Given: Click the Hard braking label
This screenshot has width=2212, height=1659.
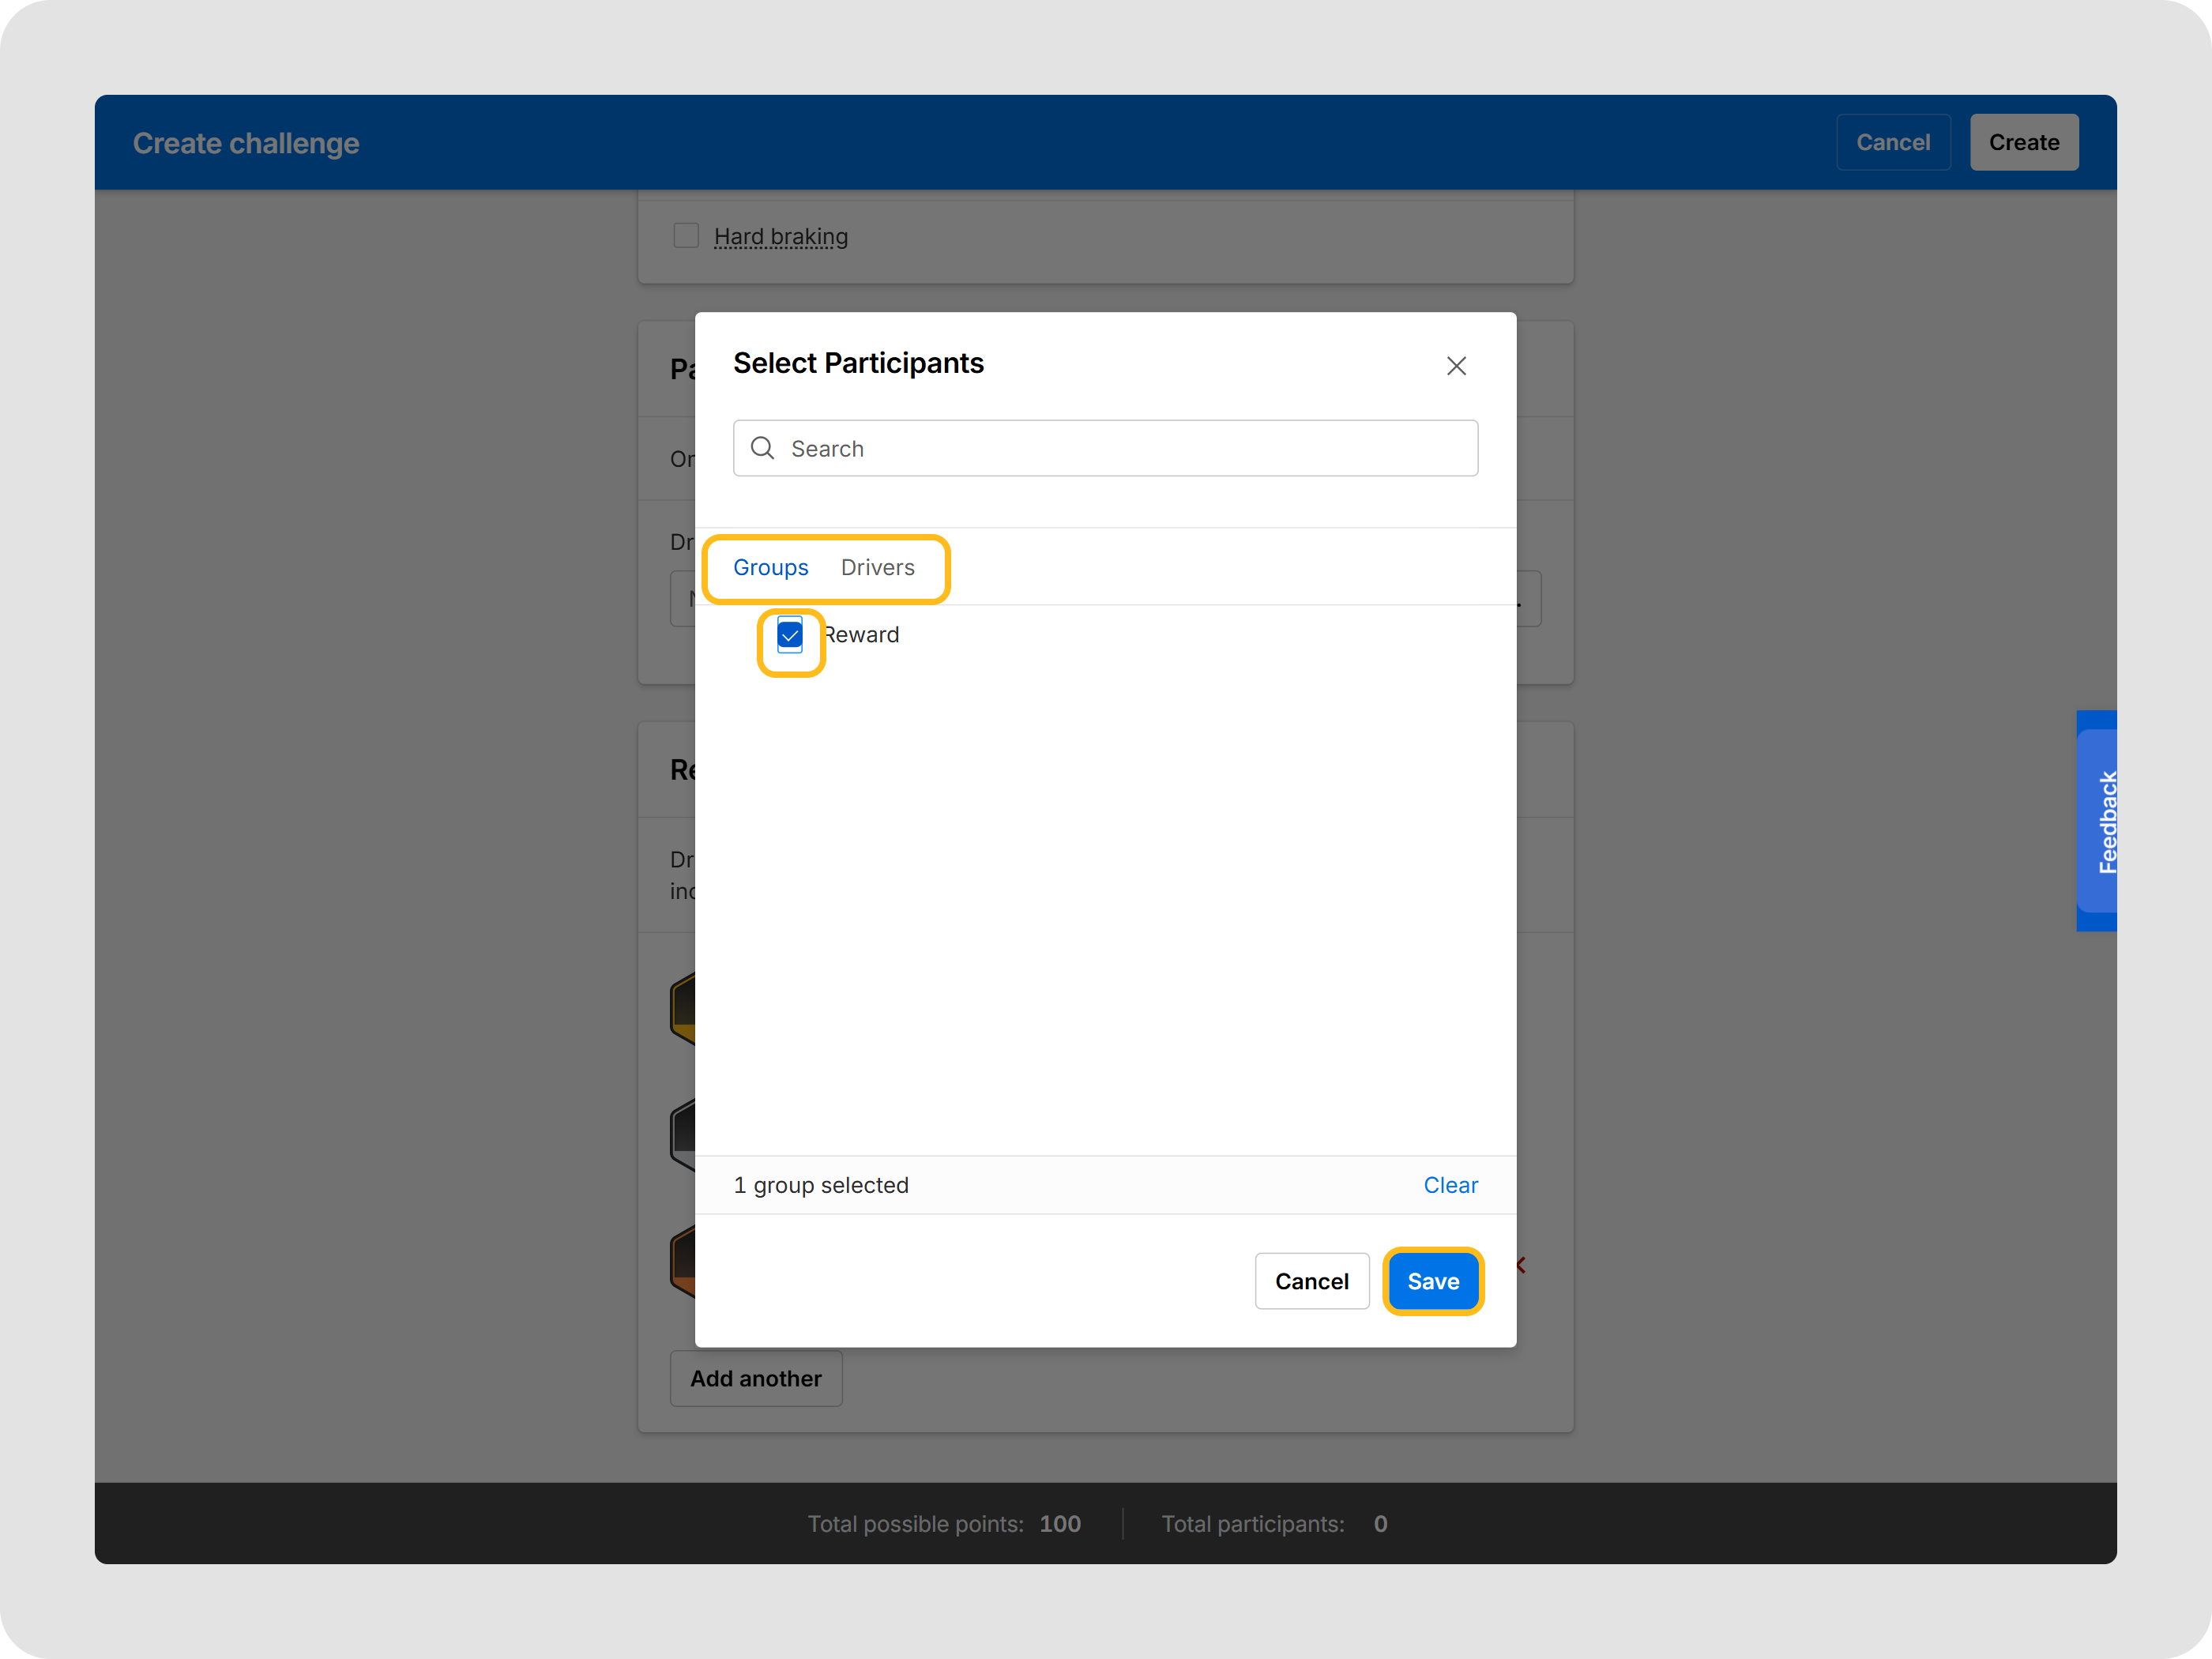Looking at the screenshot, I should tap(781, 237).
